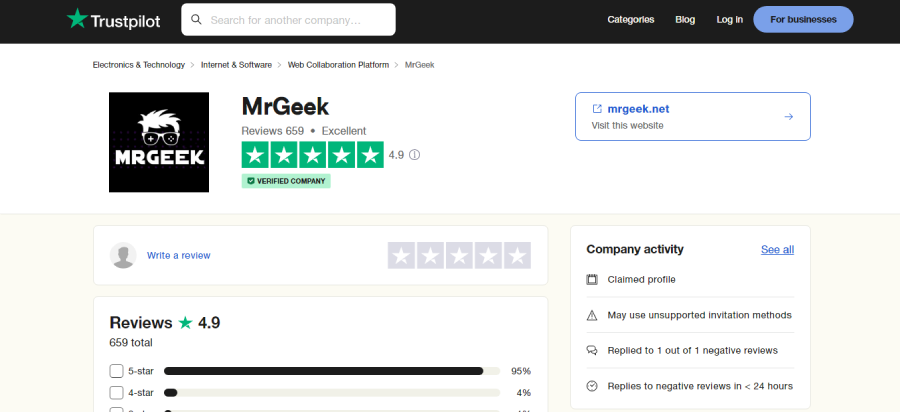Click the TrustScore info icon beside 4.9
Screen dimensions: 900x412
414,155
